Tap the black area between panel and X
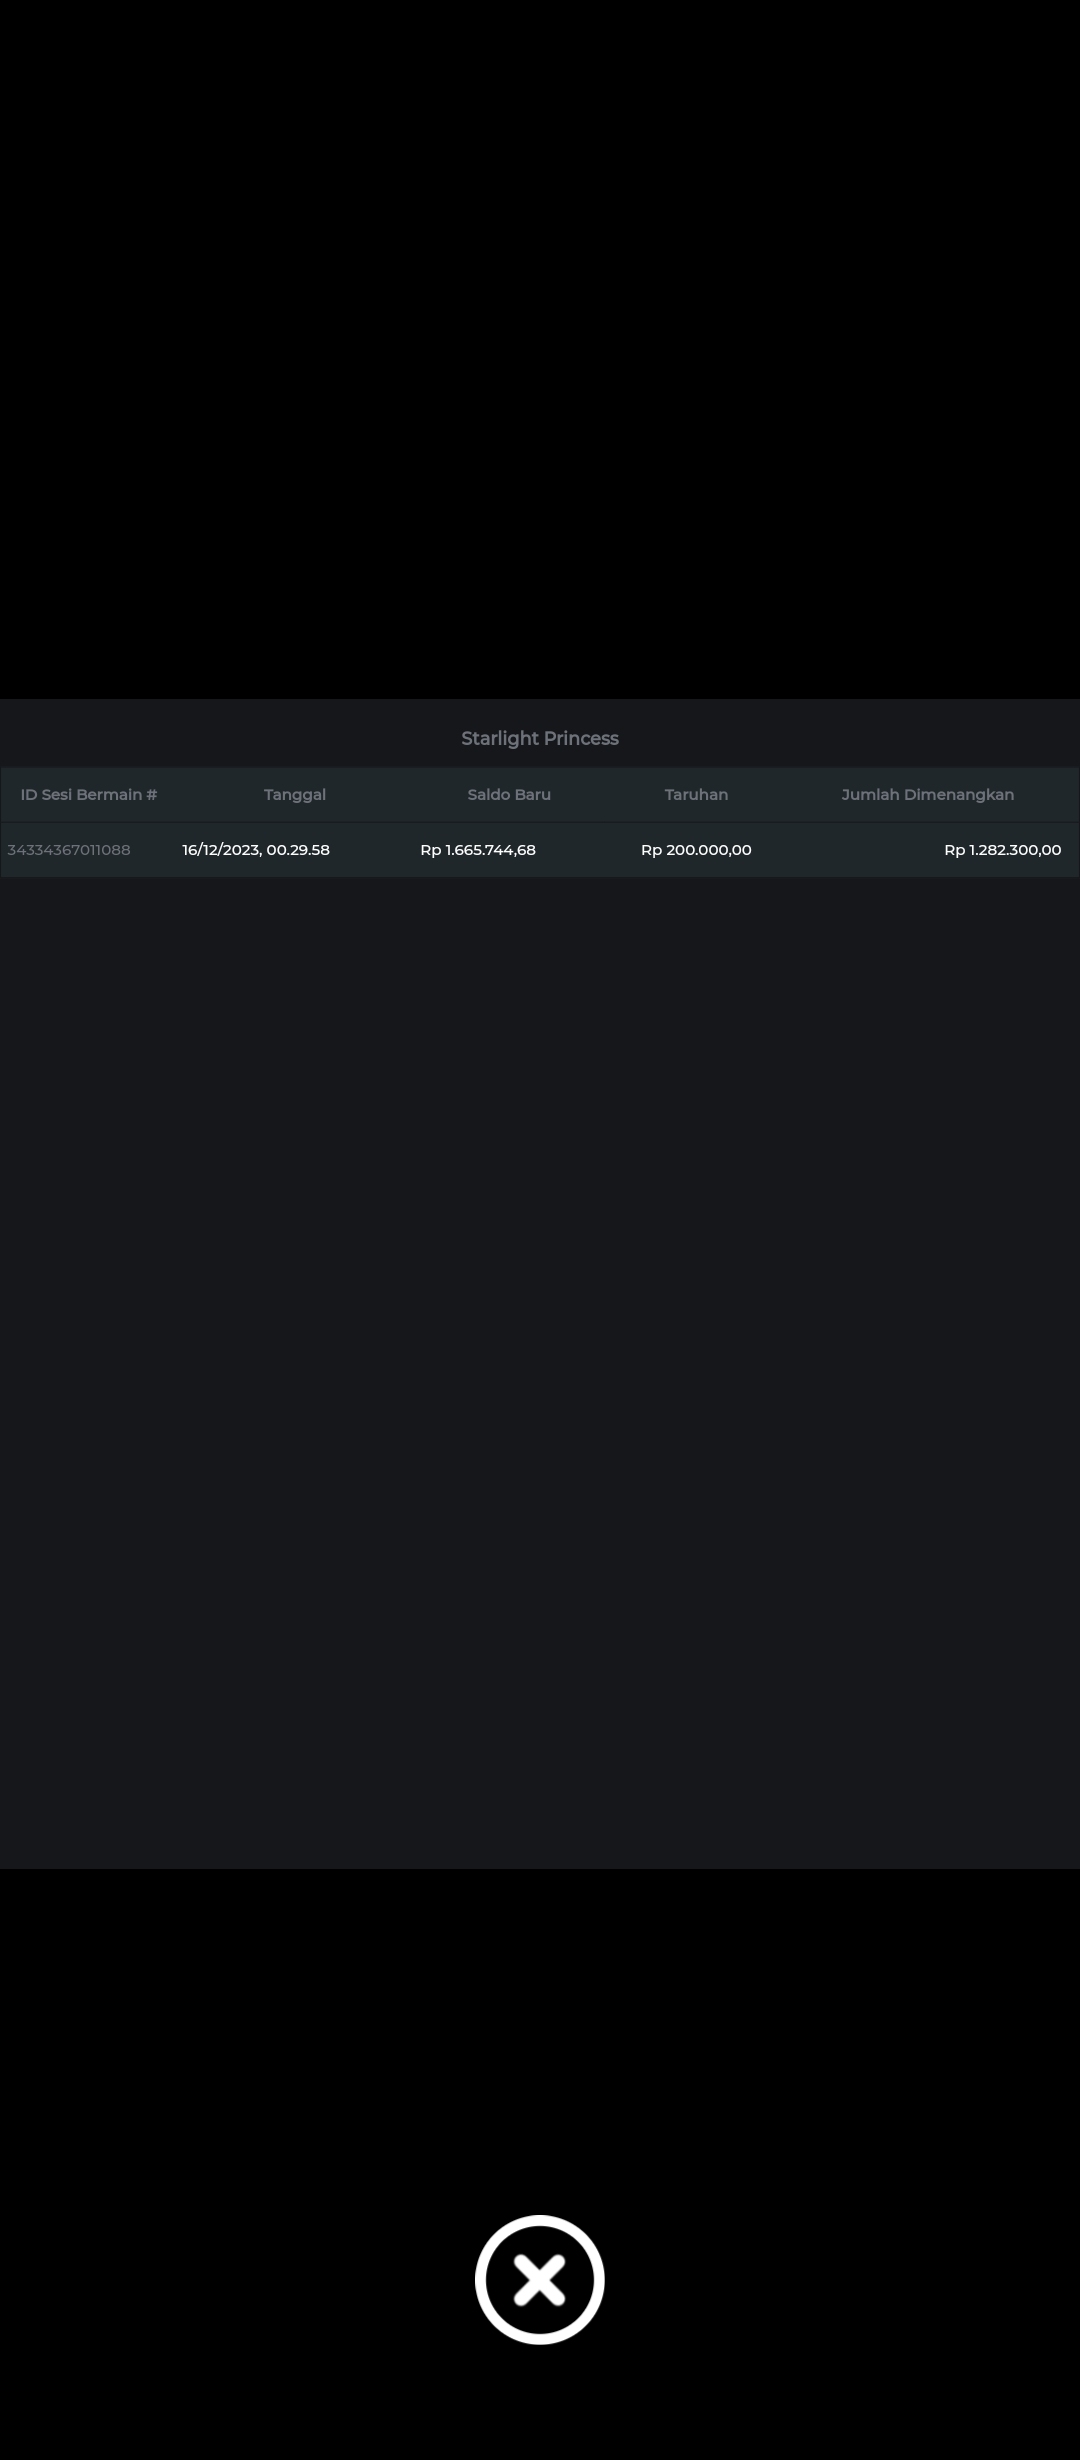 pyautogui.click(x=540, y=2030)
